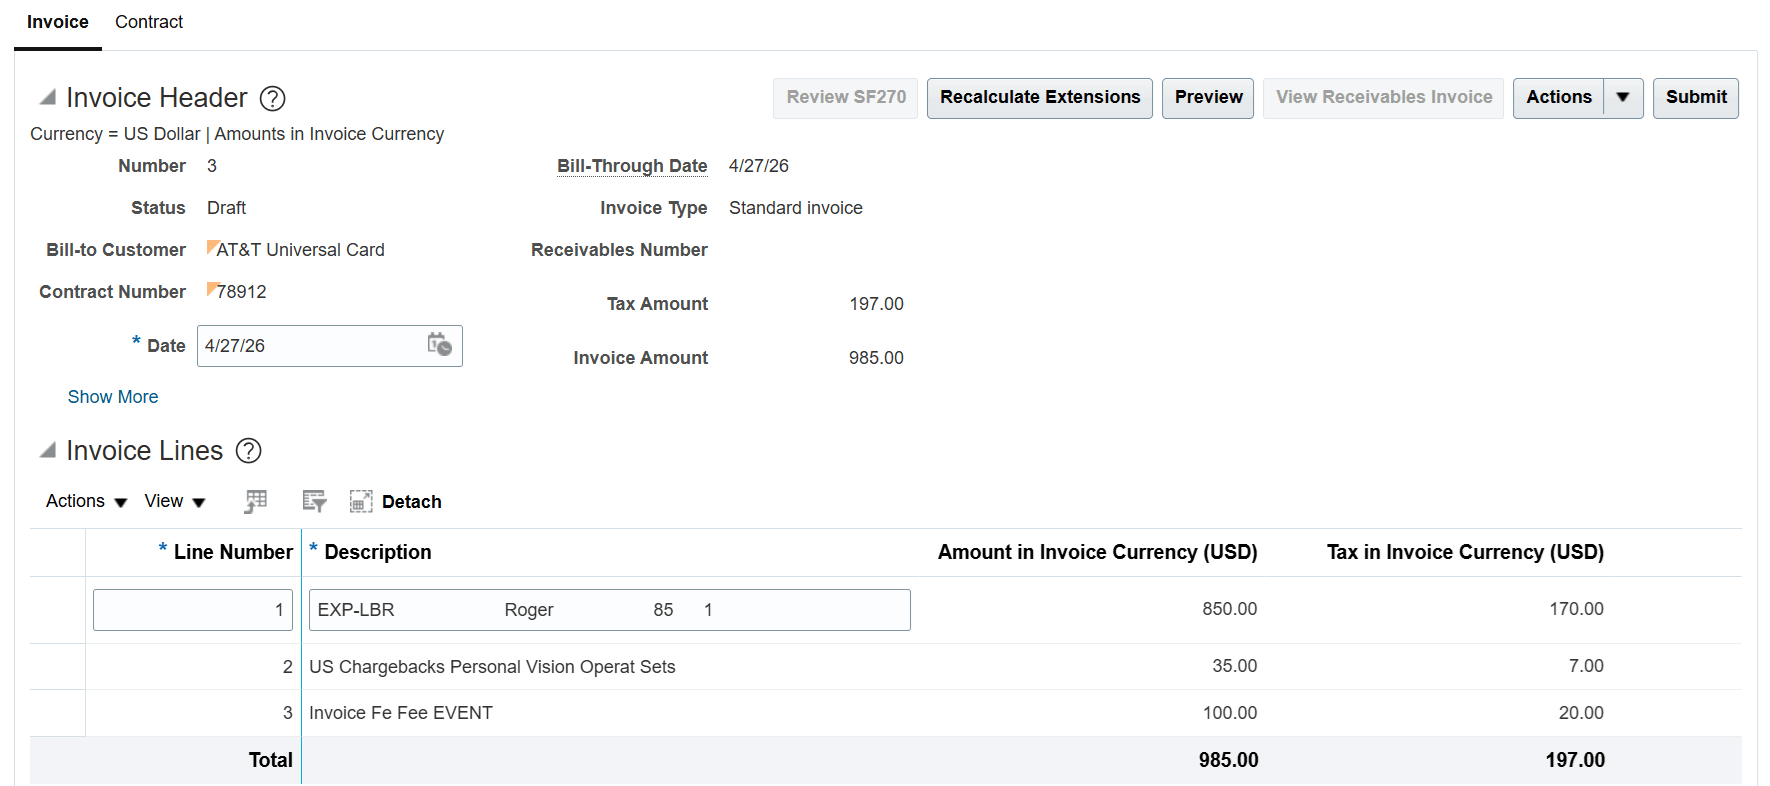
Task: Open the View menu in Invoice Lines
Action: click(x=174, y=501)
